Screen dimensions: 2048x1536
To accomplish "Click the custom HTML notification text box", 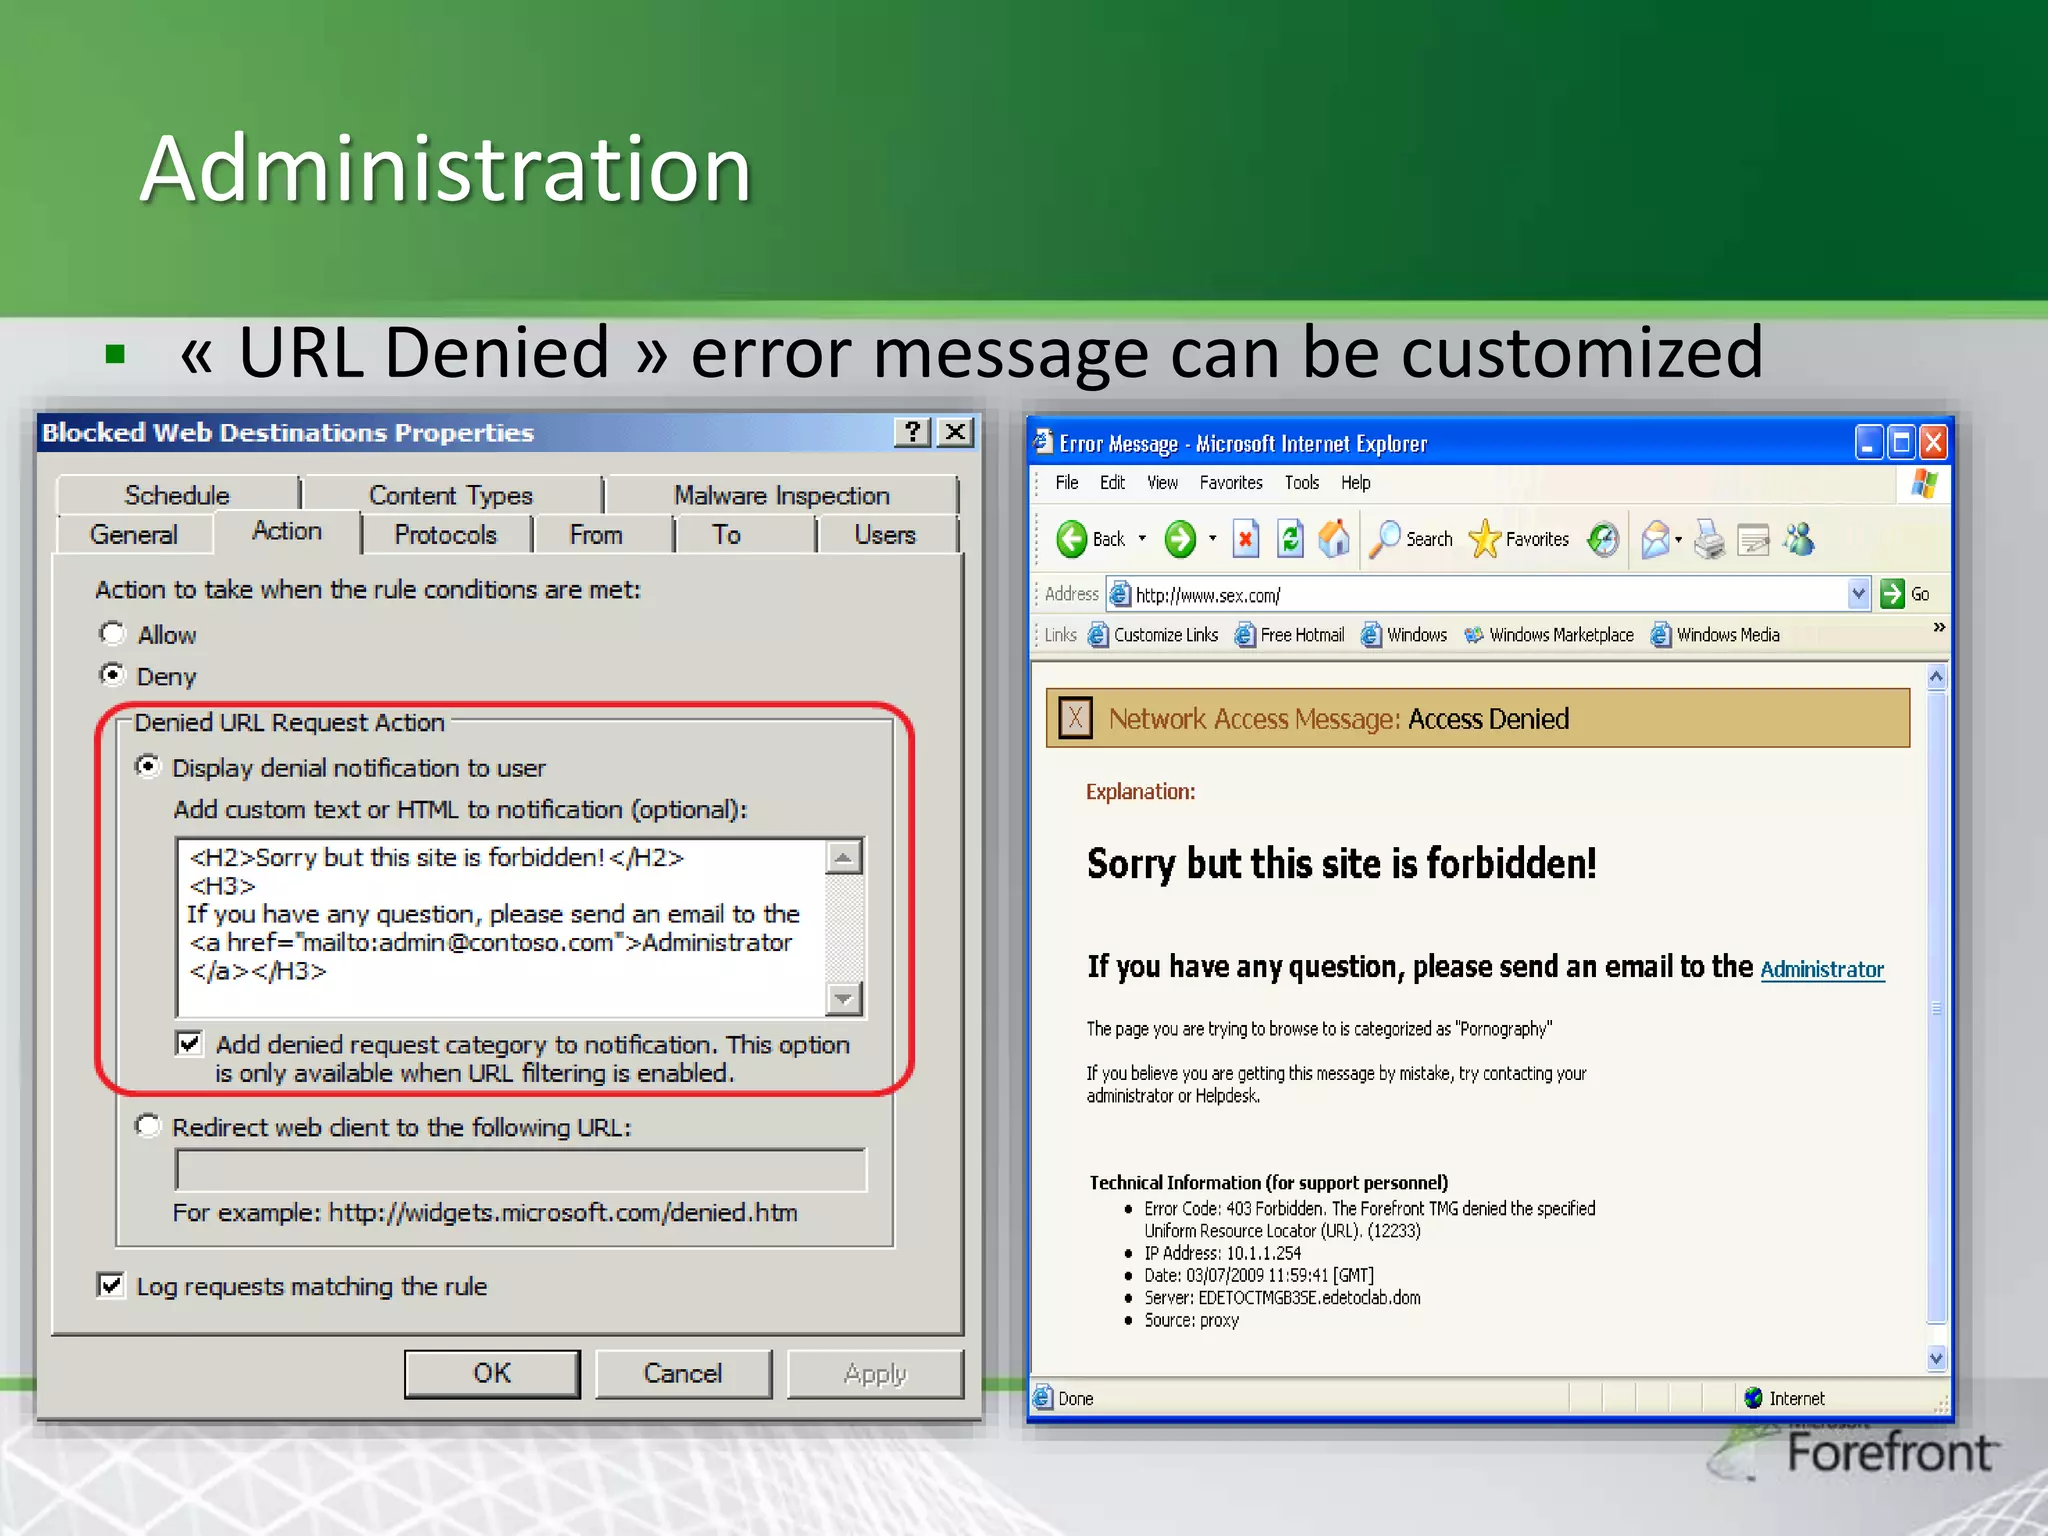I will 502,927.
